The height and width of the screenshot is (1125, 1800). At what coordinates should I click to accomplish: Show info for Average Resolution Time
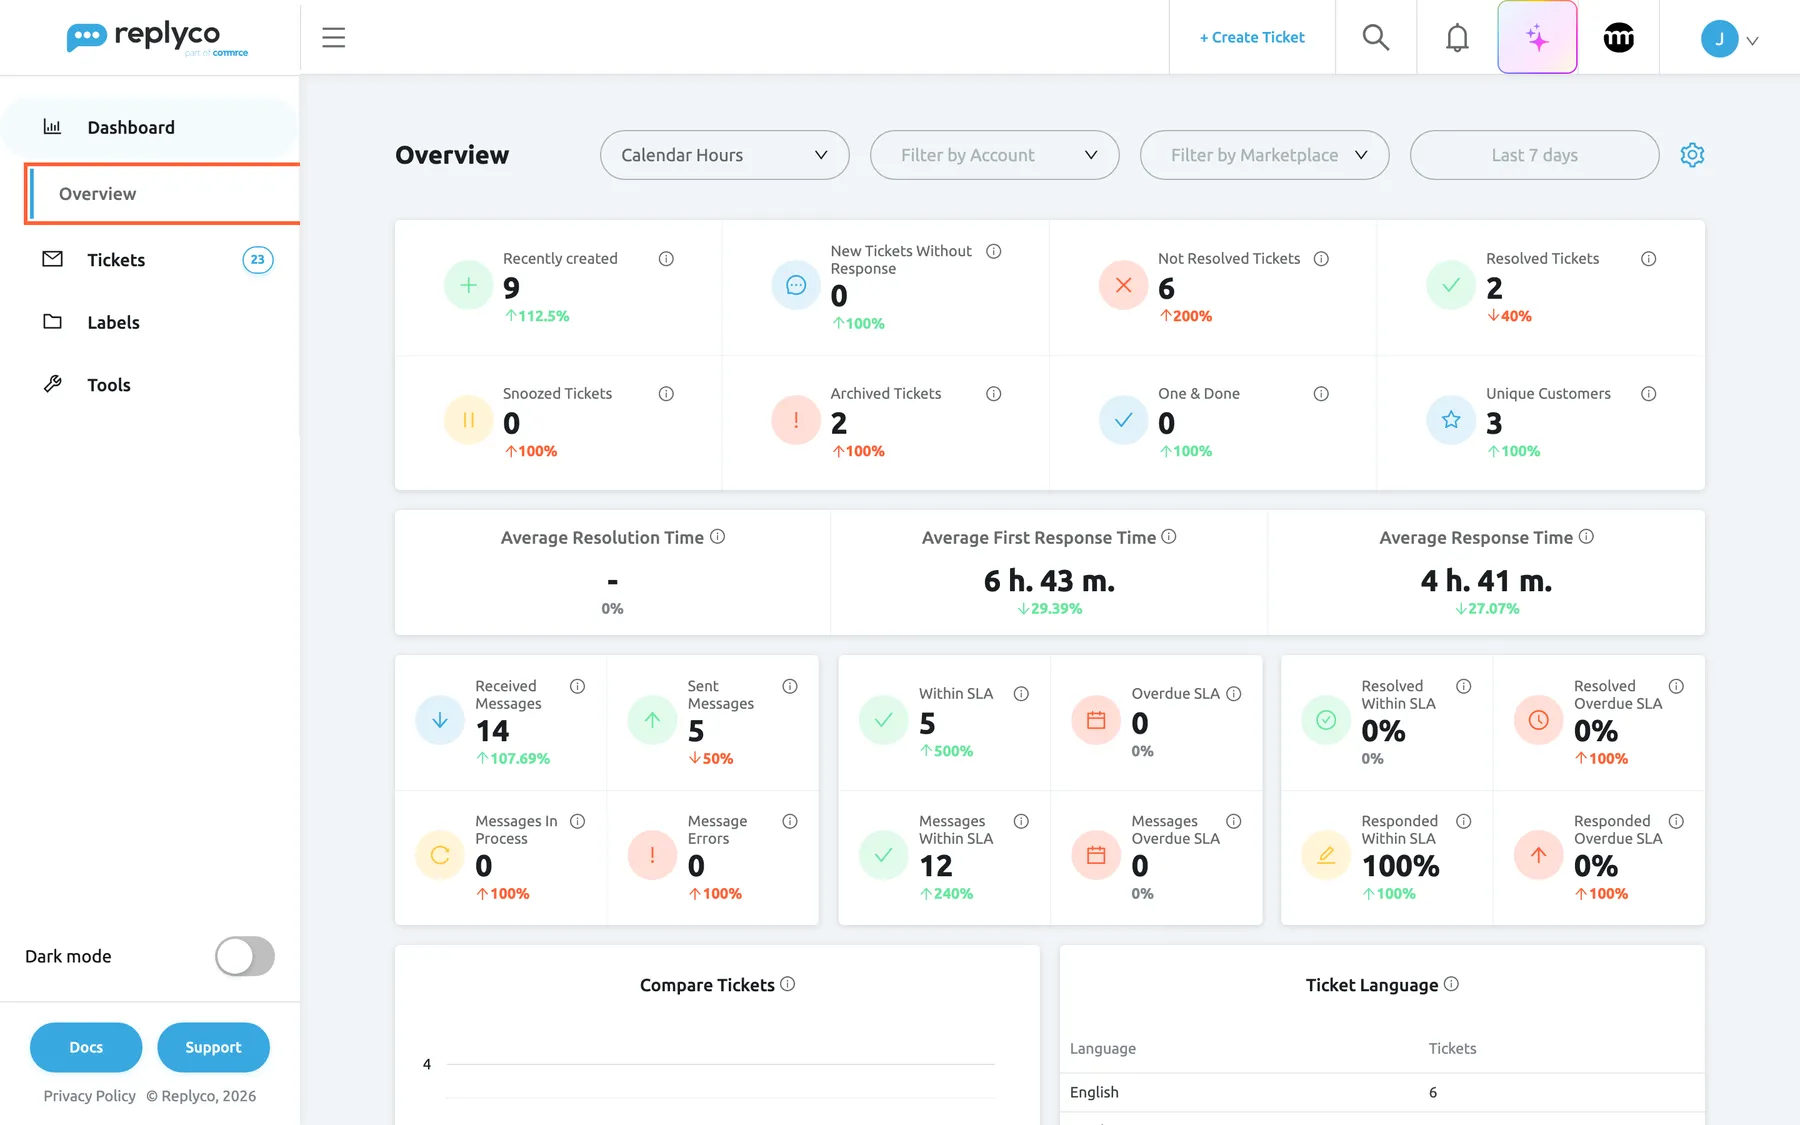point(717,537)
